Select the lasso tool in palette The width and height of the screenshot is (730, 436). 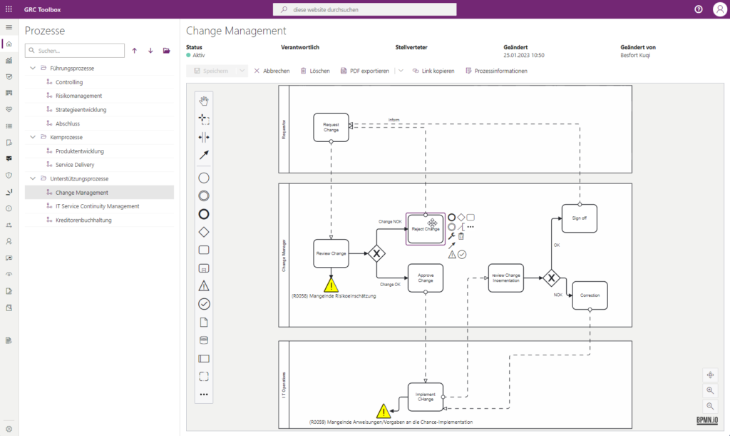[x=204, y=119]
